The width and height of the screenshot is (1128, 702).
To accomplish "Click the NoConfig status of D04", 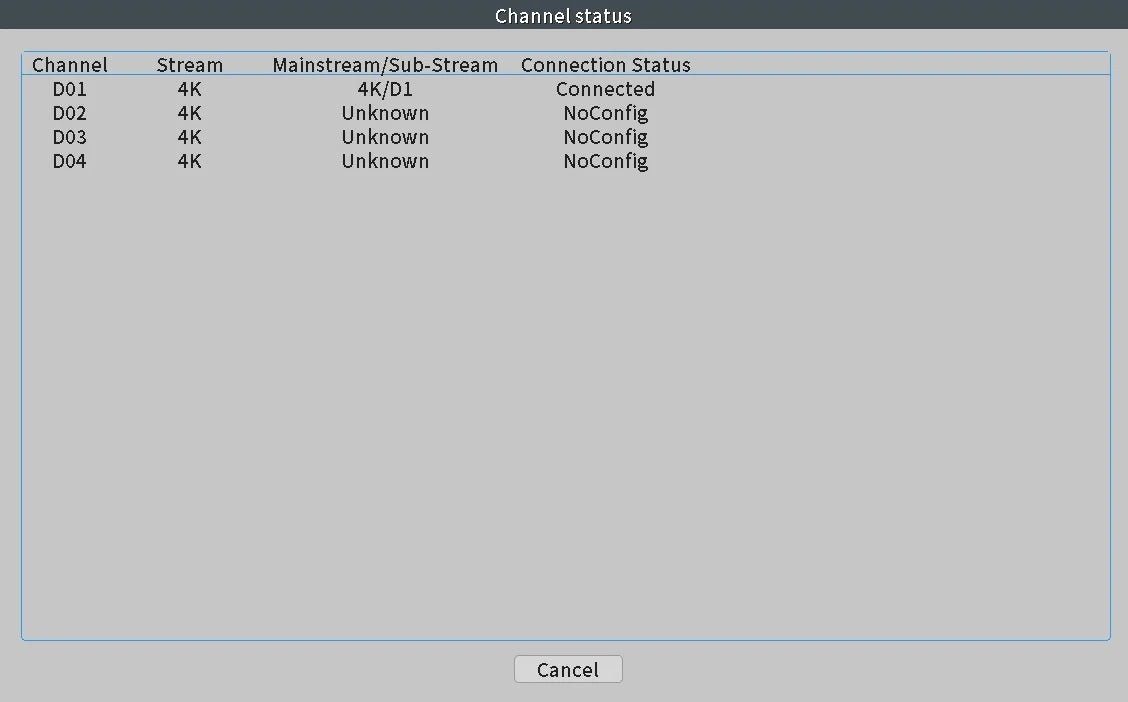I will [606, 160].
